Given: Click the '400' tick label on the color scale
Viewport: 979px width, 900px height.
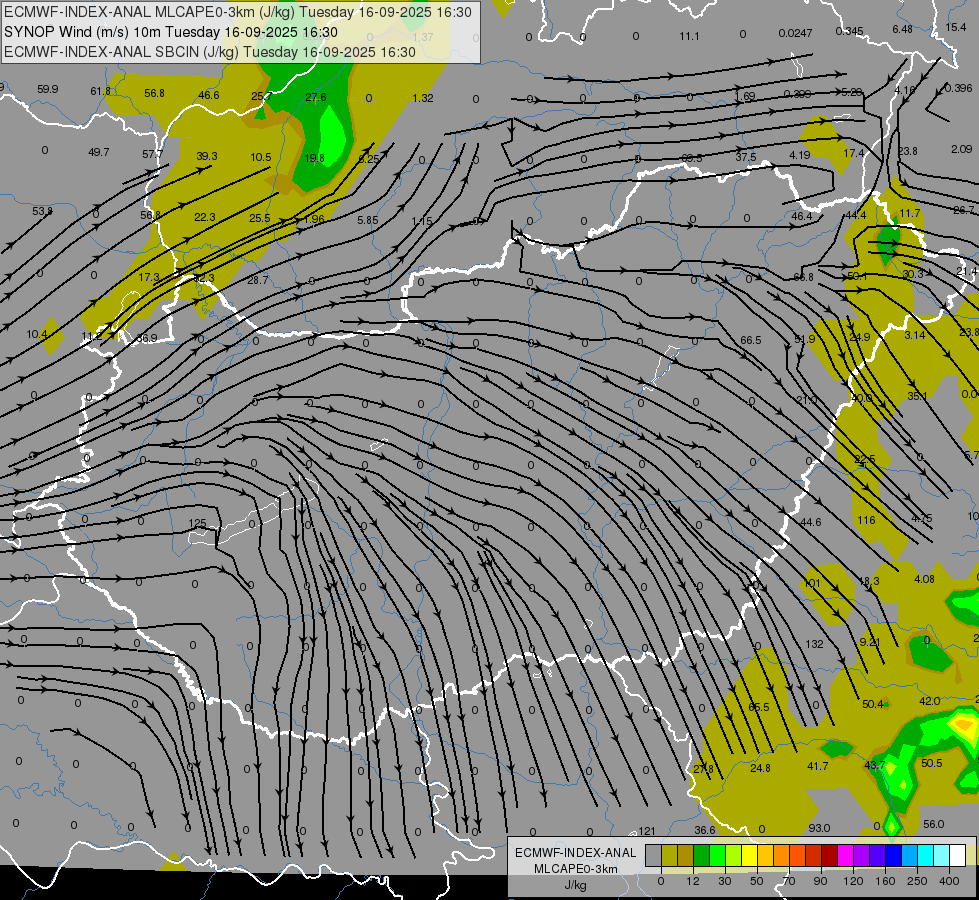Looking at the screenshot, I should tap(949, 881).
